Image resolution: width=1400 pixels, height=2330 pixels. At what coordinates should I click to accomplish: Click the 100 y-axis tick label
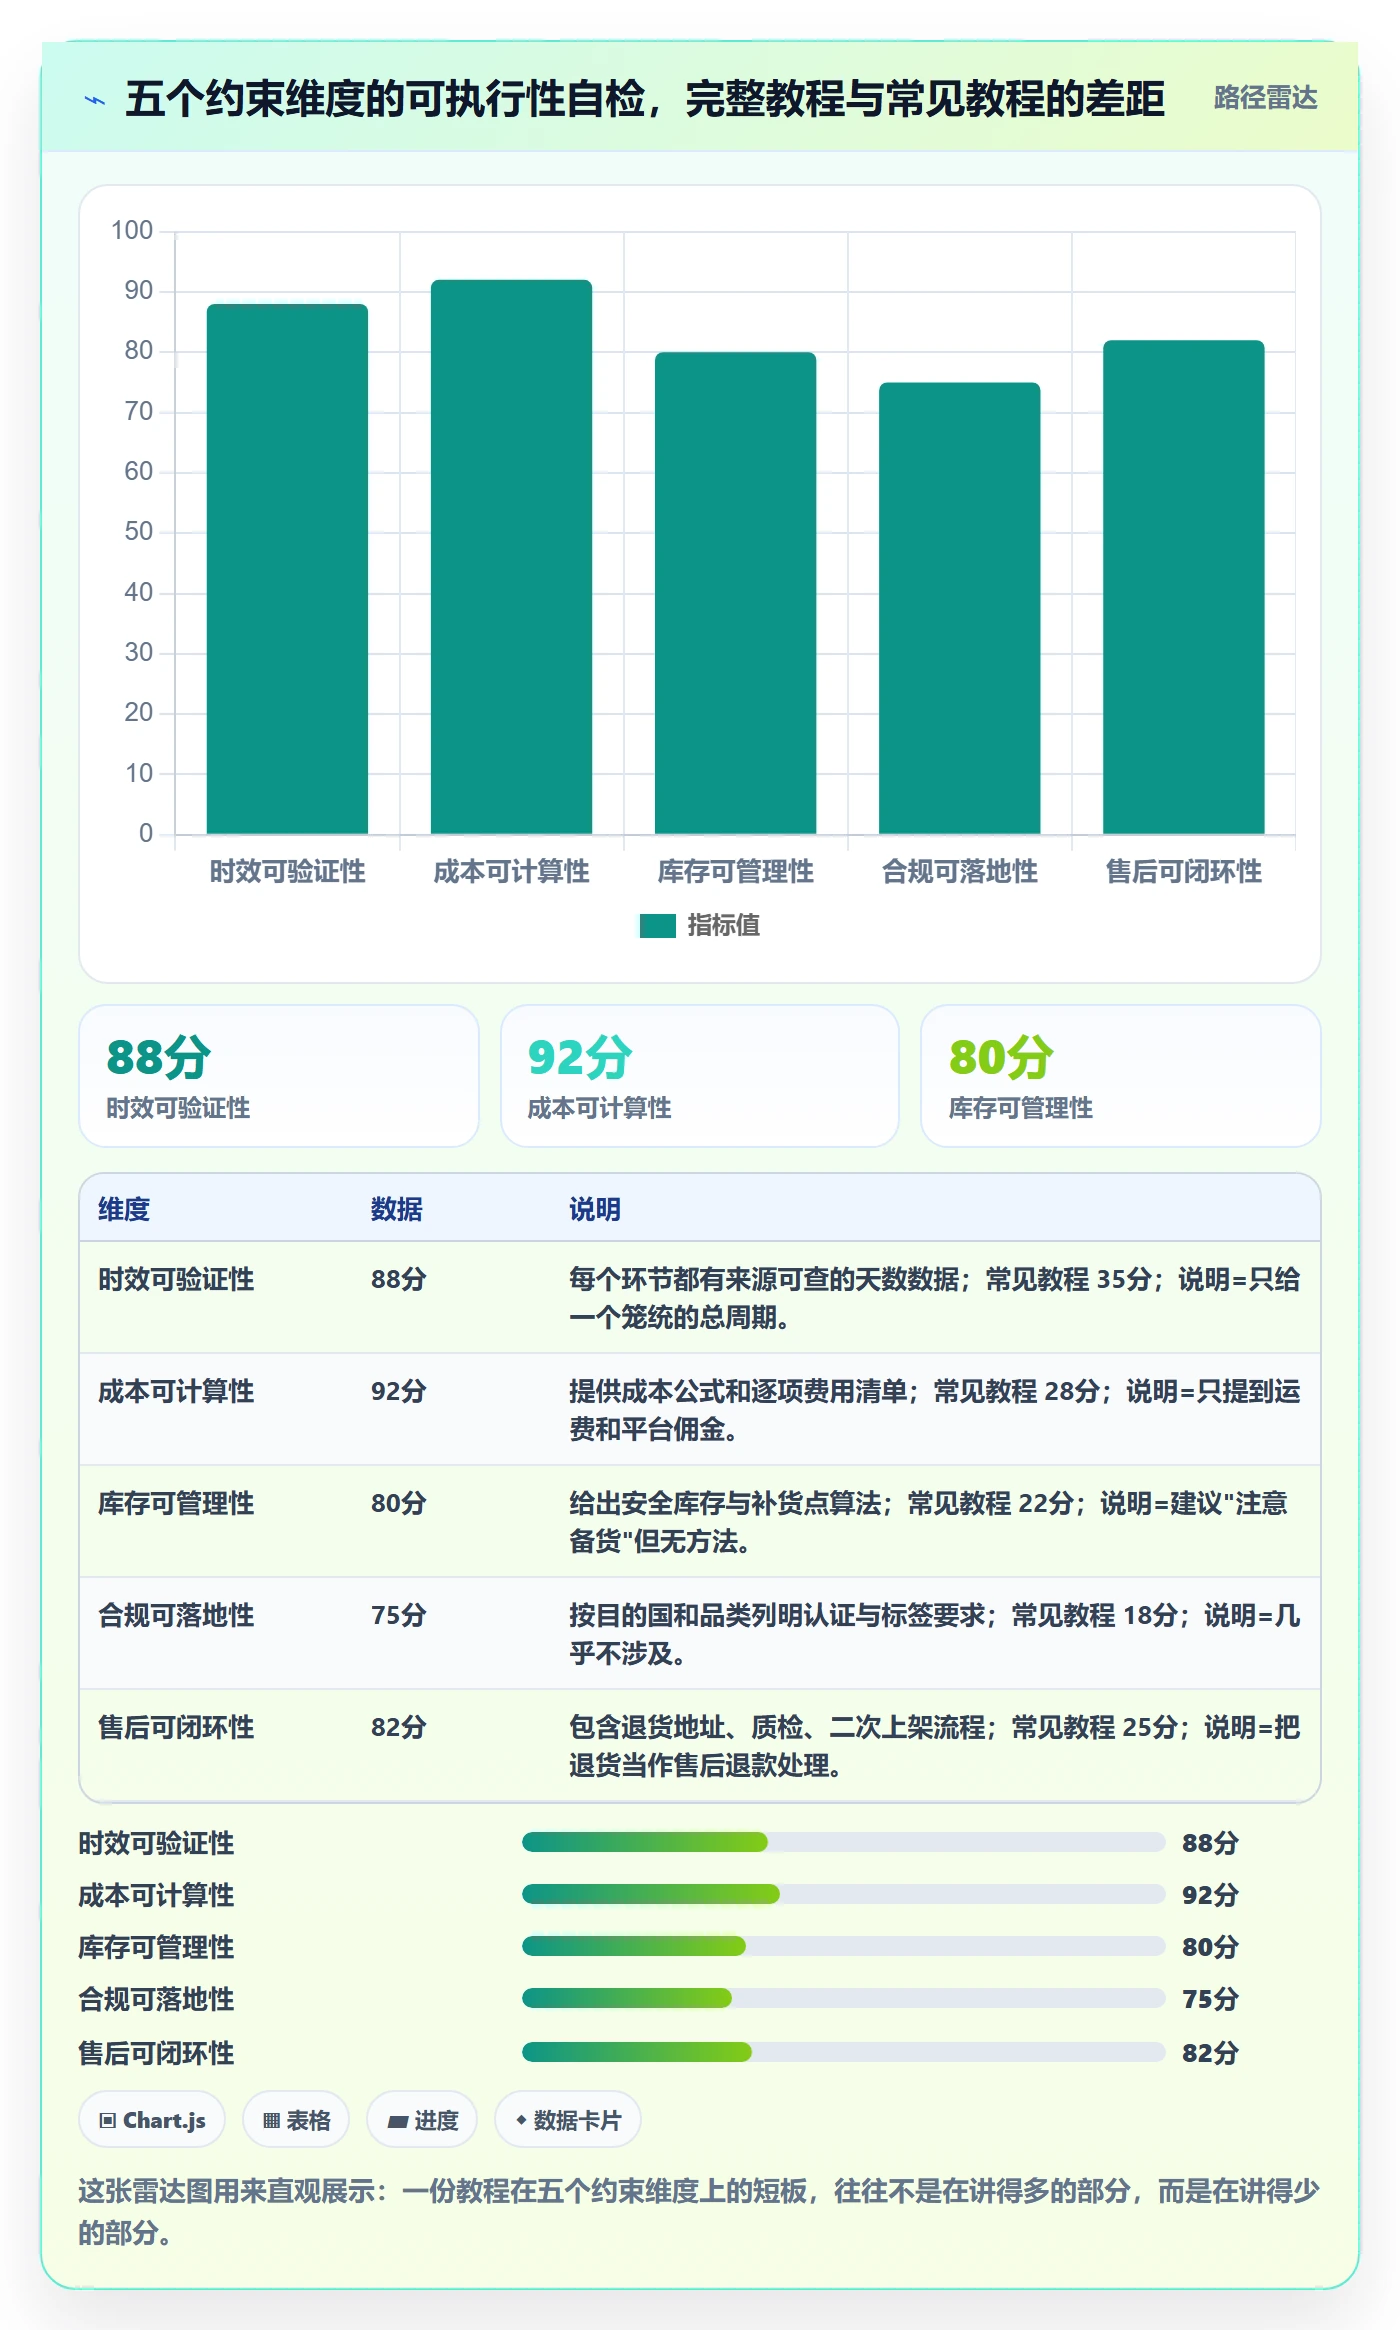pyautogui.click(x=132, y=231)
